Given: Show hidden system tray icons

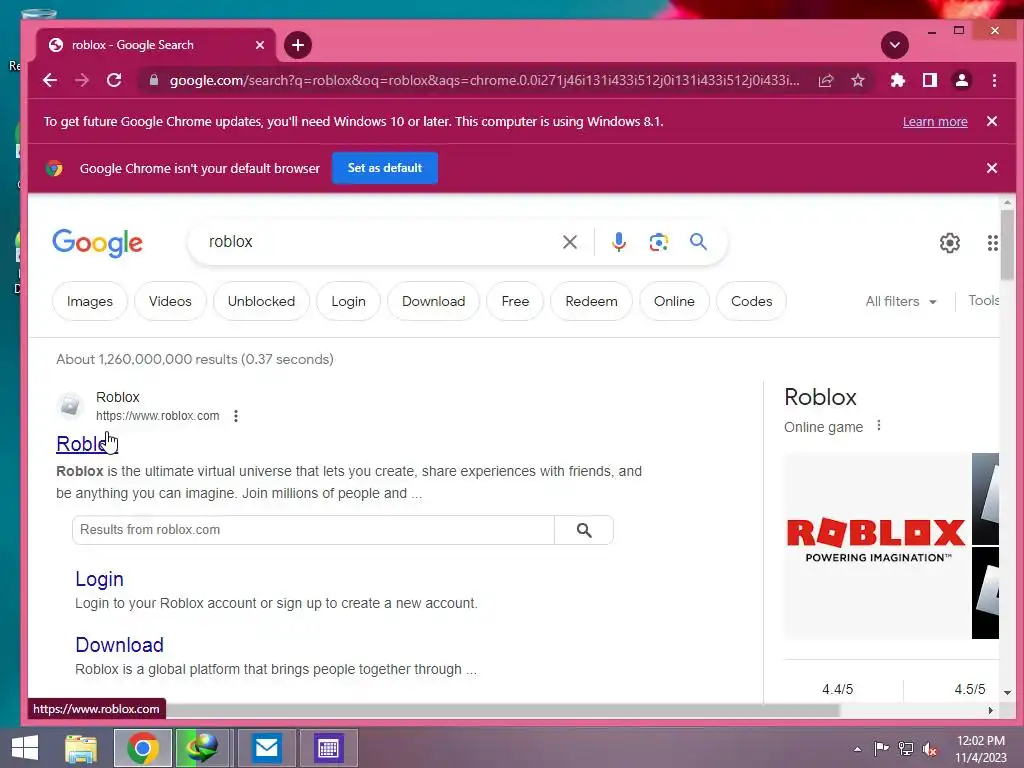Looking at the screenshot, I should coord(857,749).
